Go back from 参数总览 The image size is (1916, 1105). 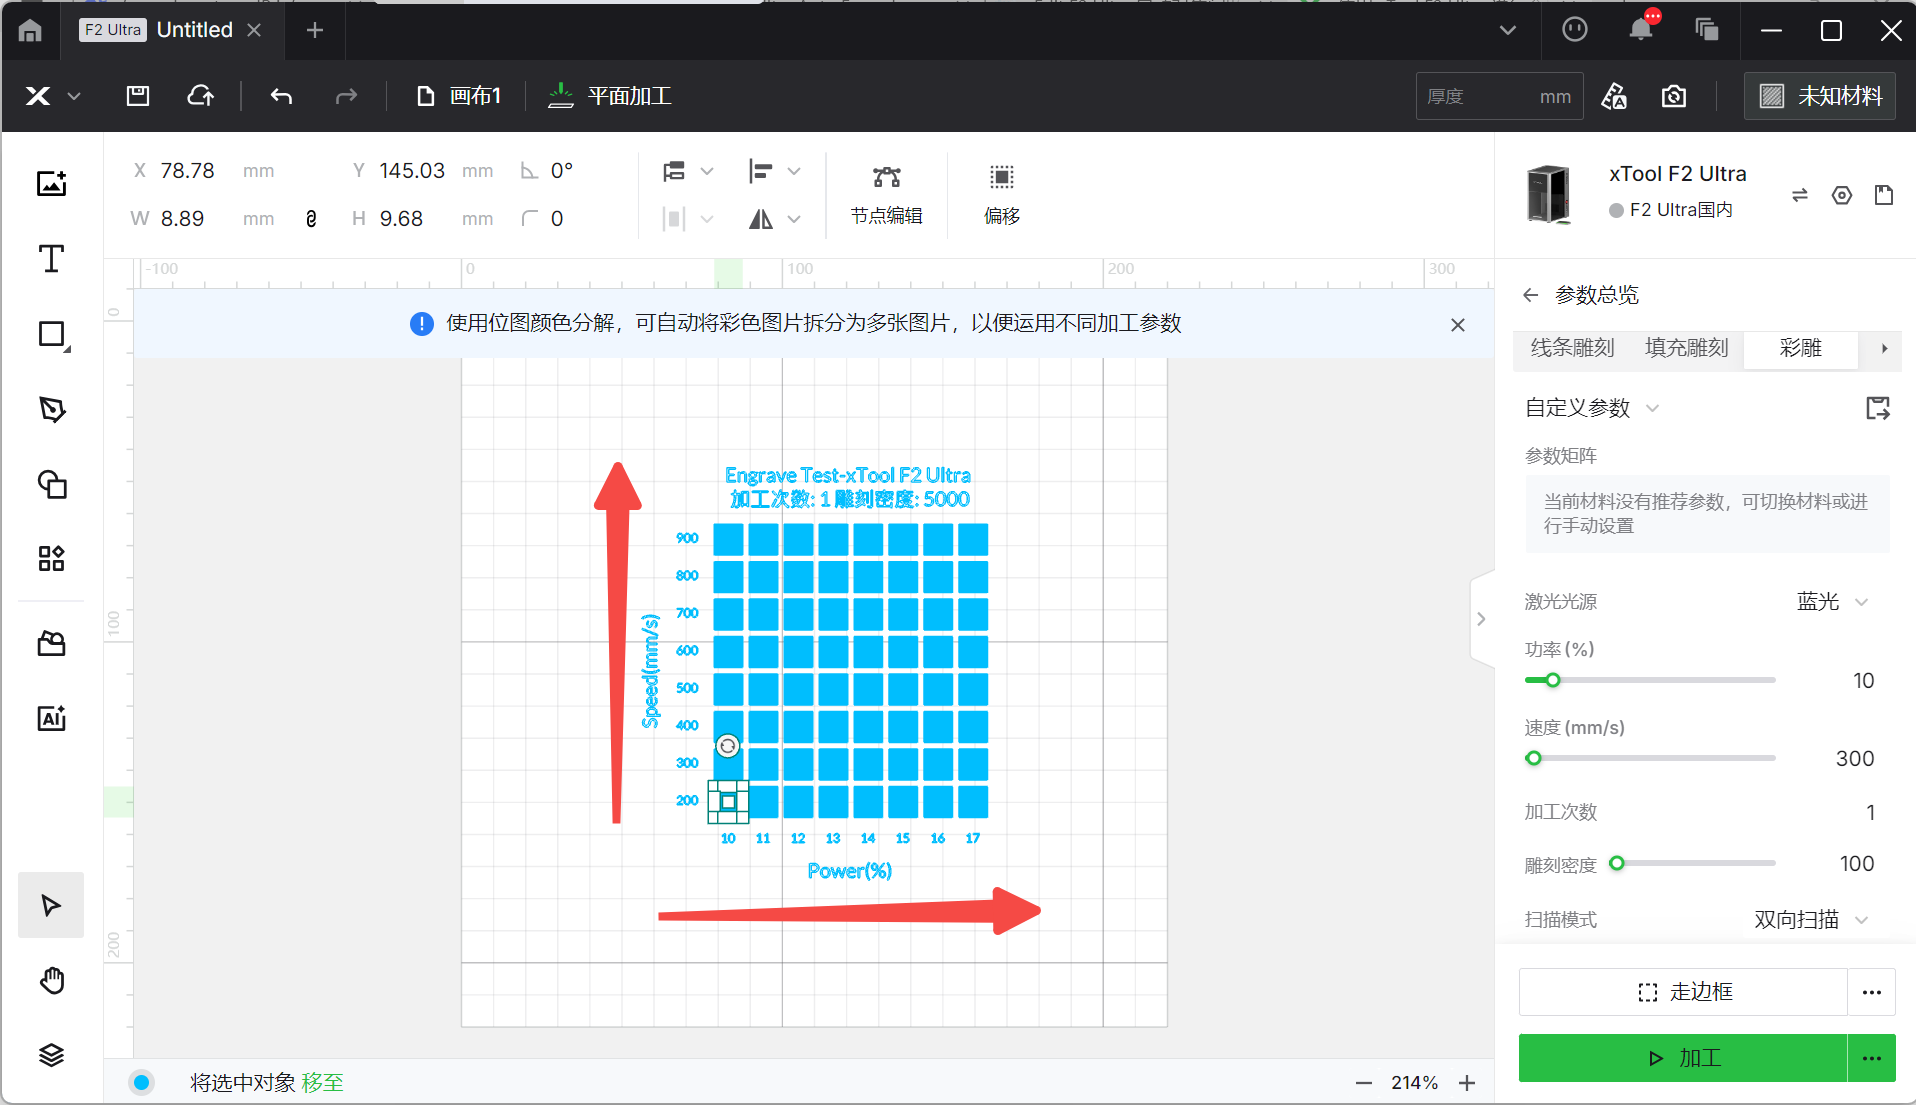[x=1531, y=295]
